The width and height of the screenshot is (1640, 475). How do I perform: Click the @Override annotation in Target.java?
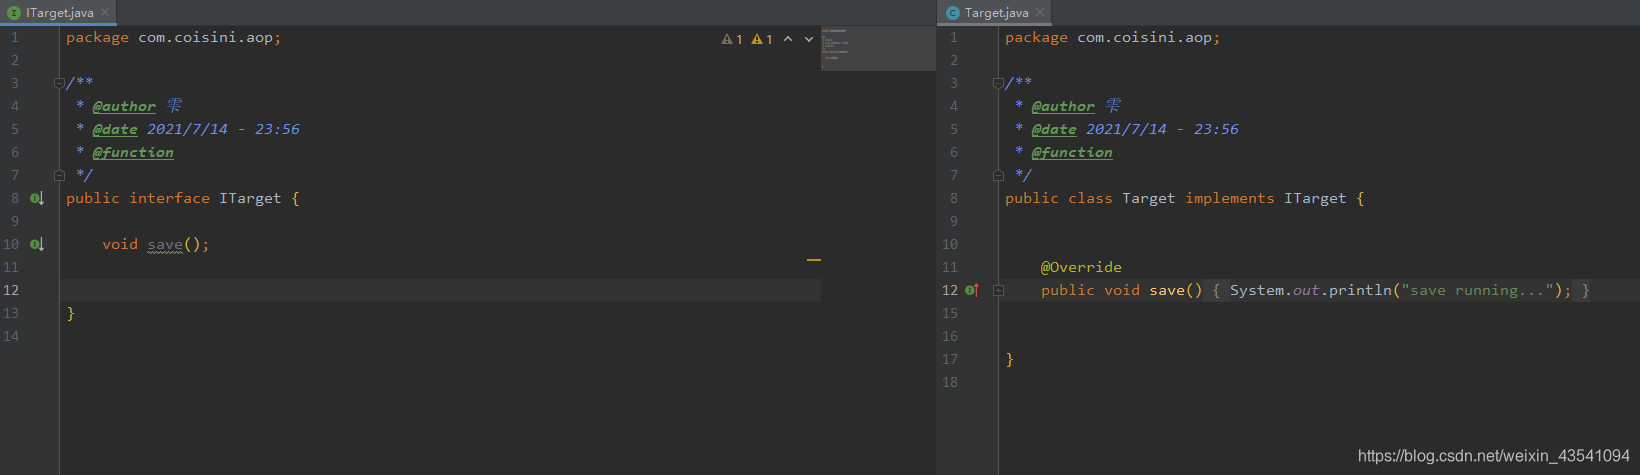click(1081, 268)
